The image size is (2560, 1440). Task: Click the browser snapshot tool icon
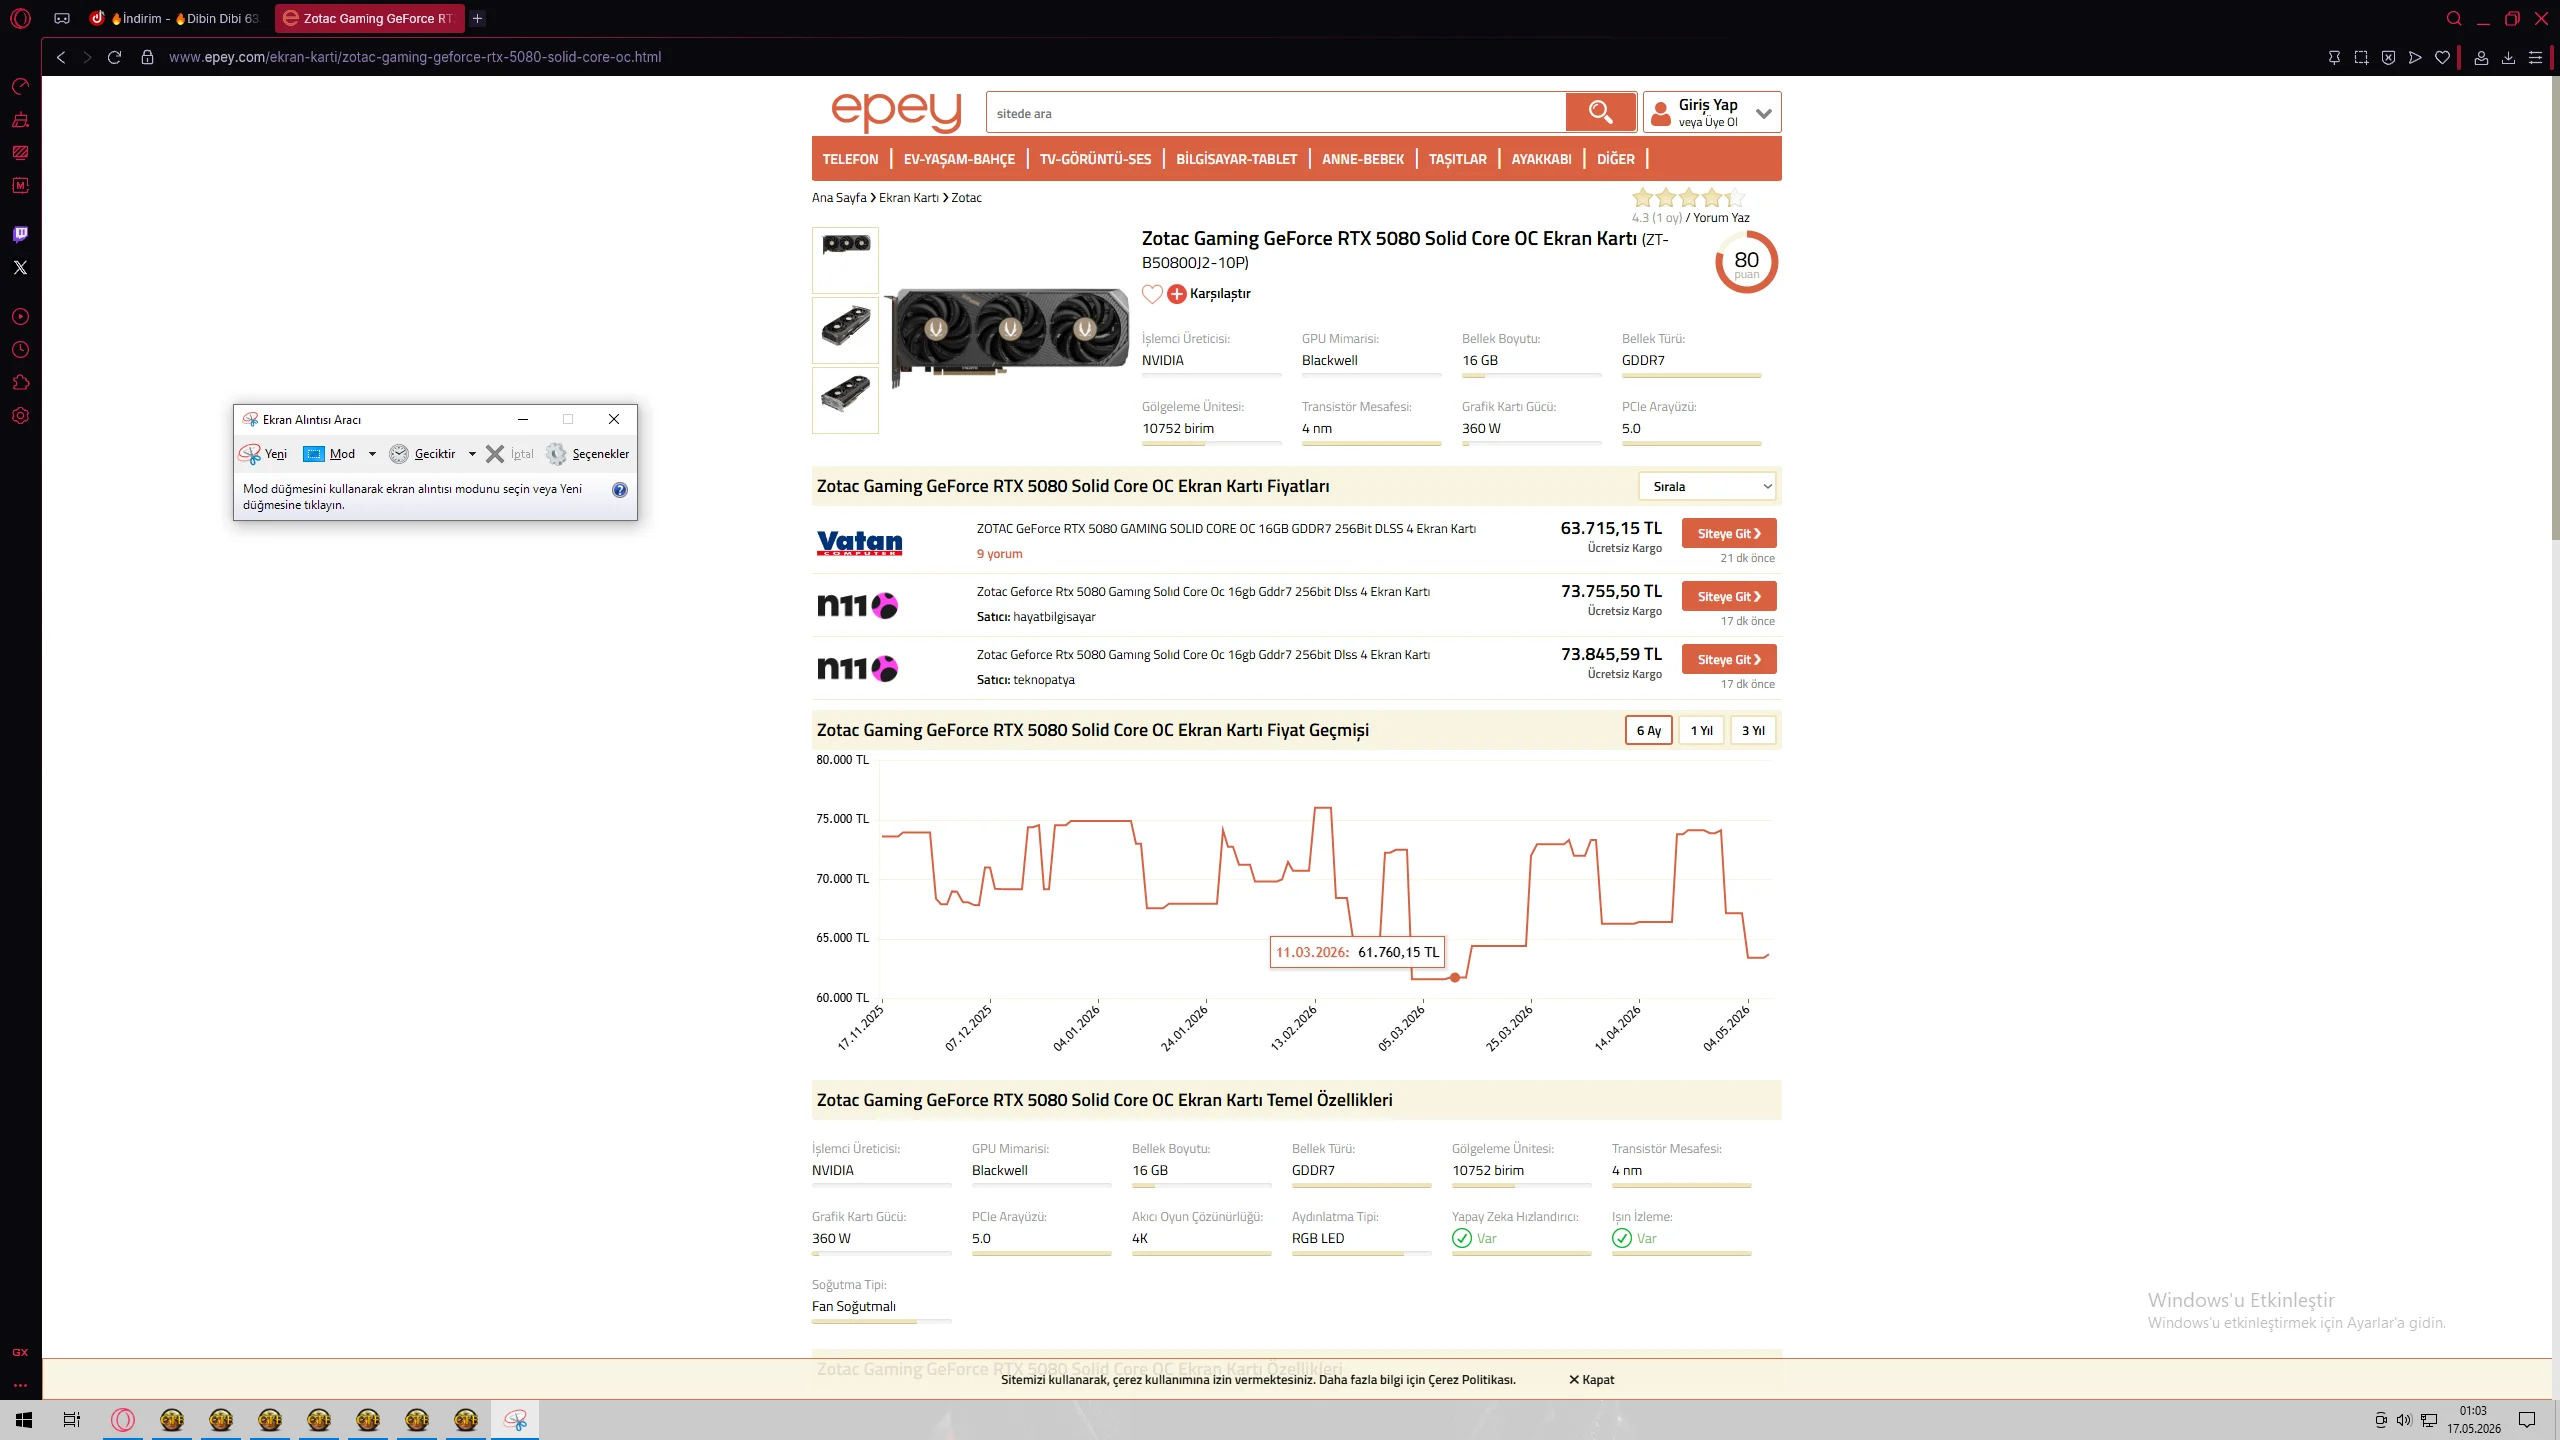point(2361,57)
